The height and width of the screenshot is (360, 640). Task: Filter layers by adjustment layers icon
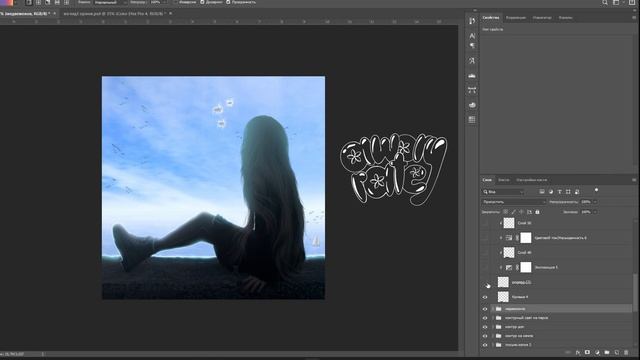(551, 191)
